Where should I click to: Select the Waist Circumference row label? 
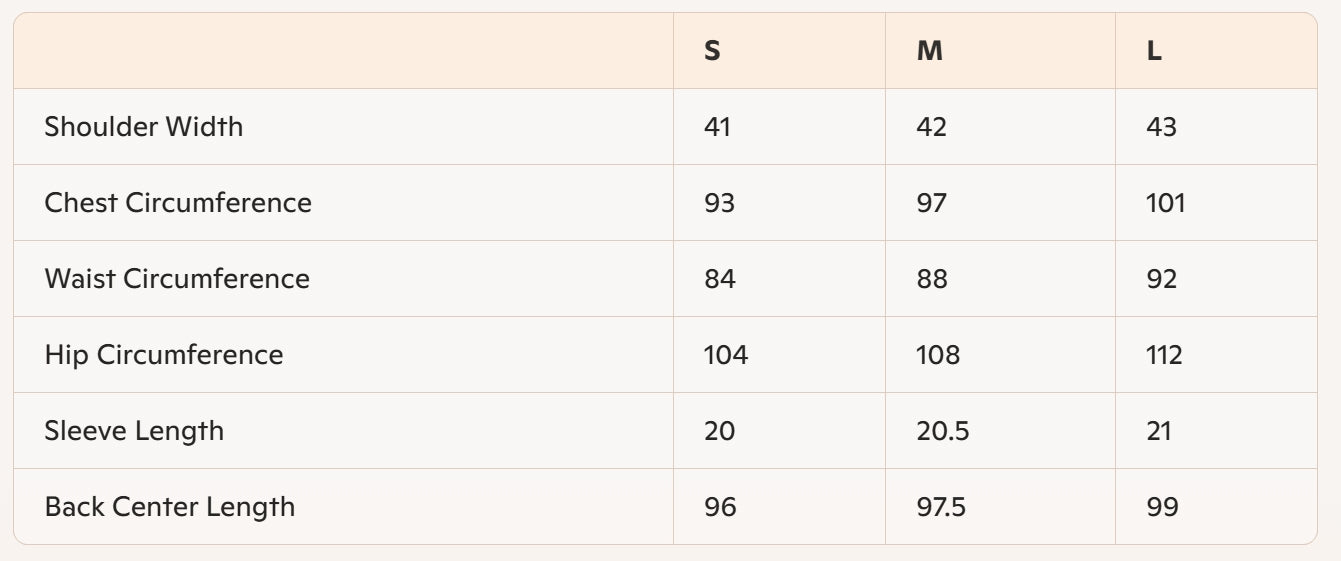(177, 279)
